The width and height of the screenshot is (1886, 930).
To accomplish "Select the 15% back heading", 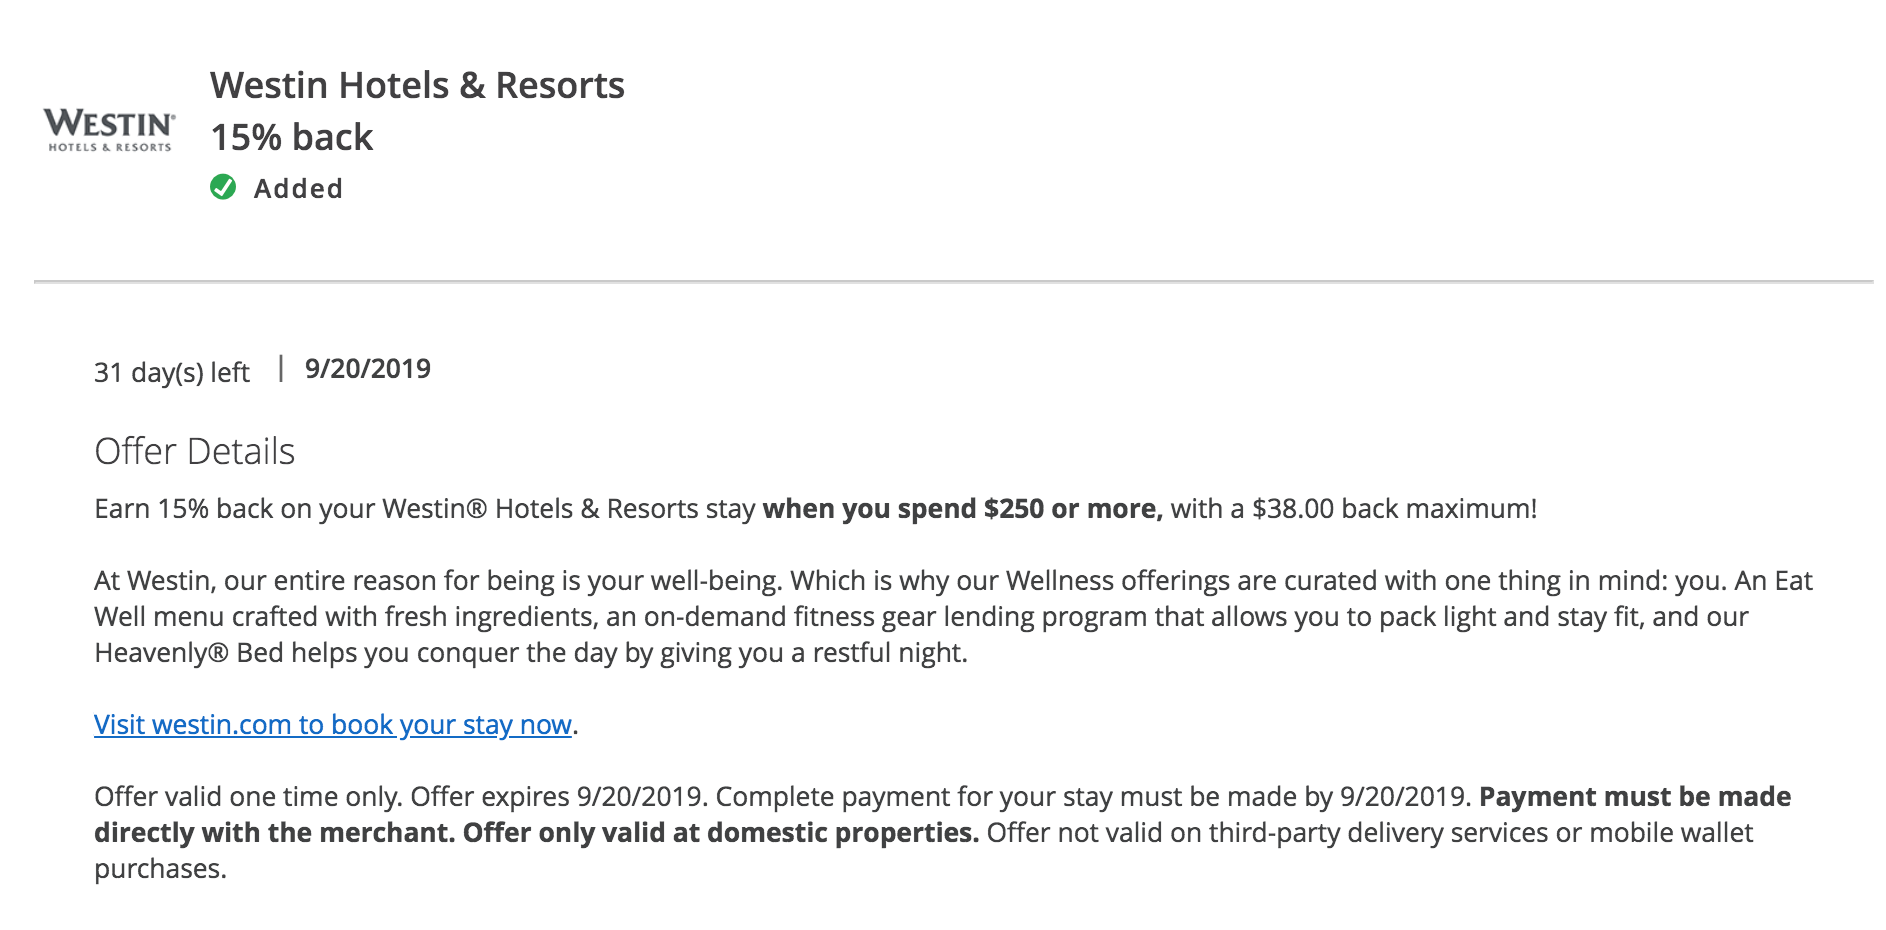I will pyautogui.click(x=291, y=138).
